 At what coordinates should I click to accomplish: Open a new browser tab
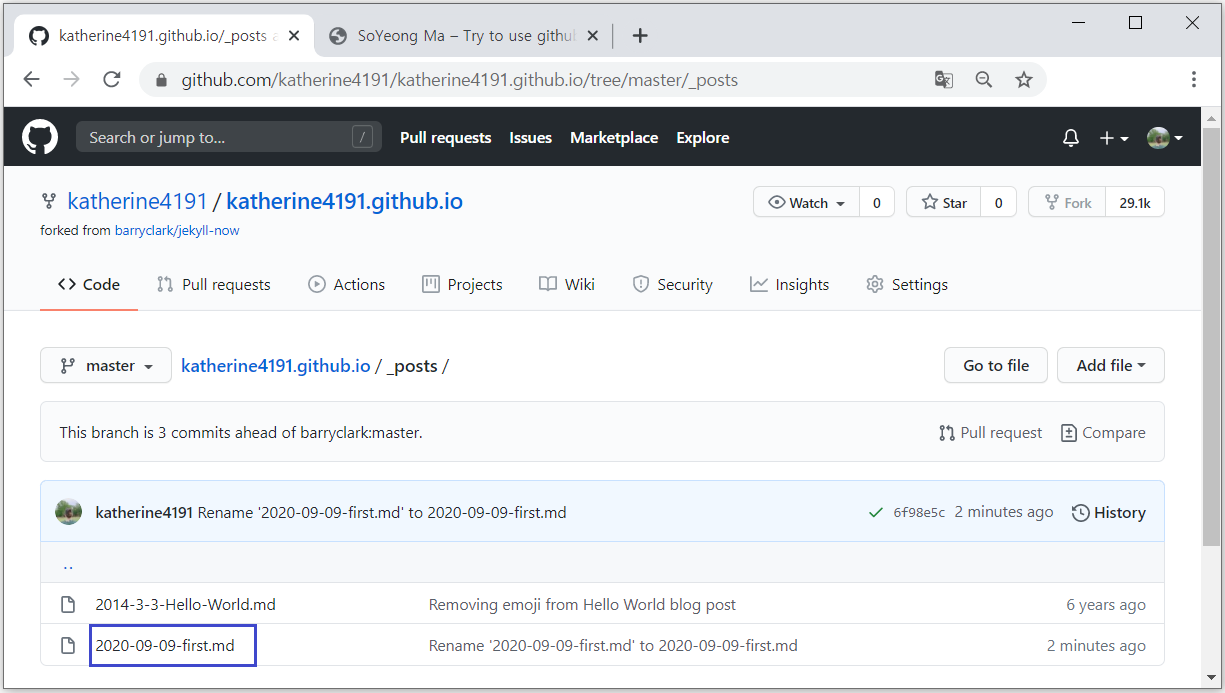640,36
